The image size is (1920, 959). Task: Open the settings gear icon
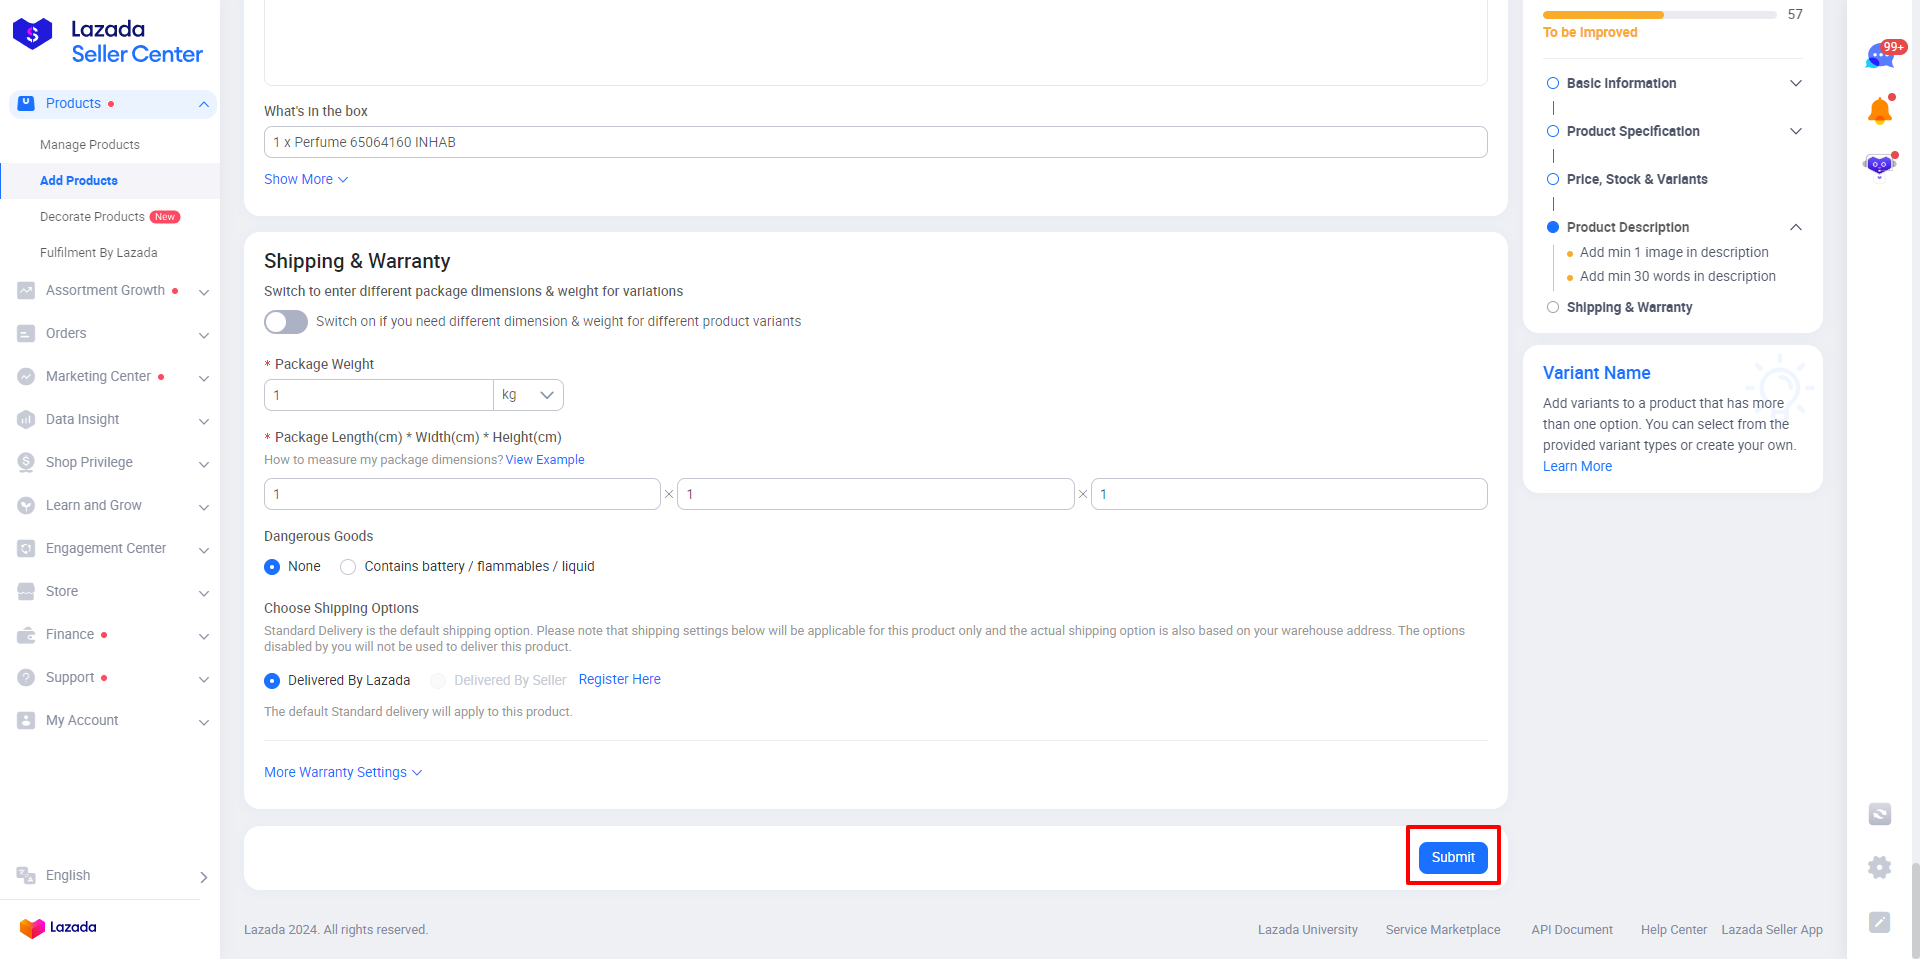[1880, 868]
